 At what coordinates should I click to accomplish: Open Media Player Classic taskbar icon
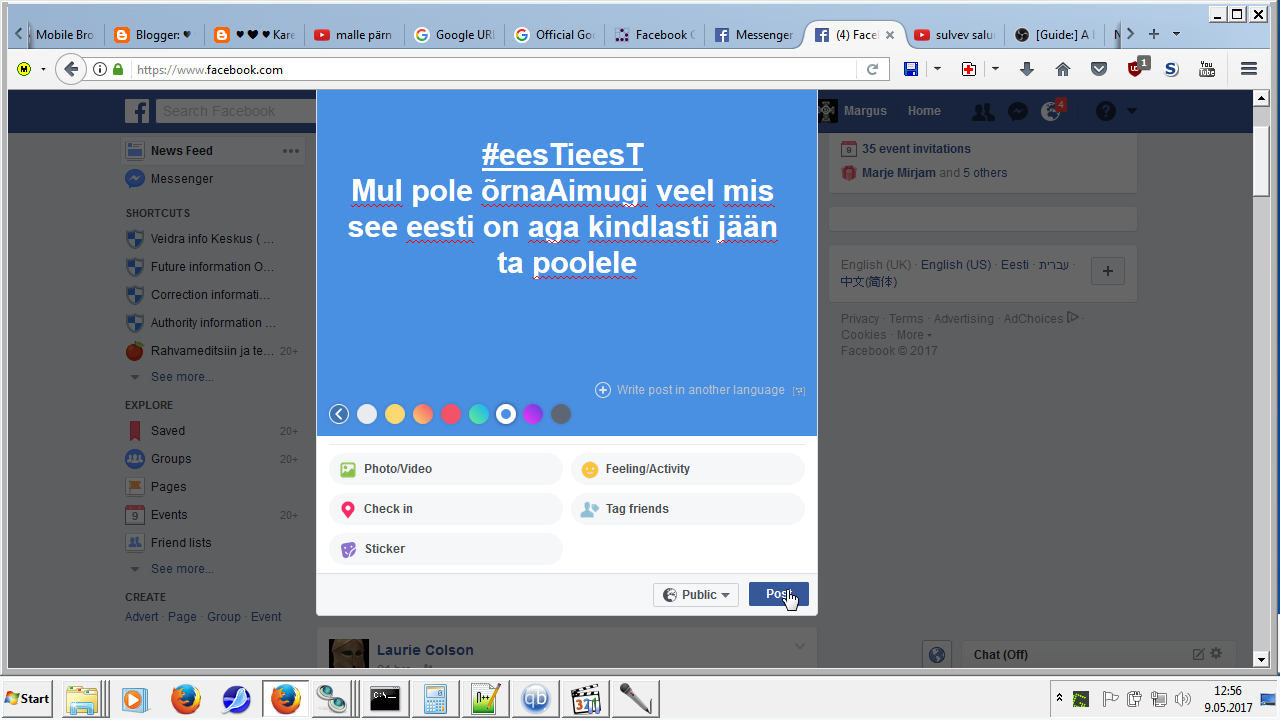tap(585, 698)
